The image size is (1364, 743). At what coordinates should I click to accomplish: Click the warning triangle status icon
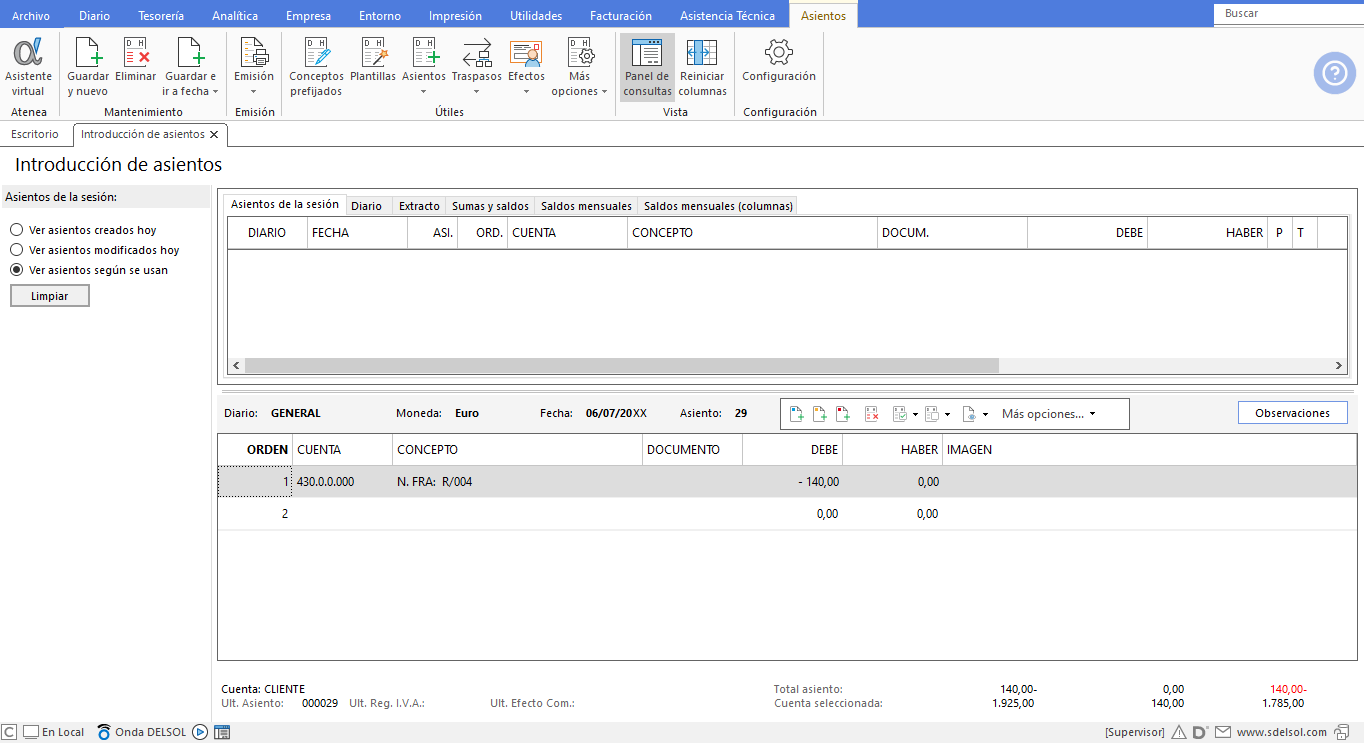(1179, 732)
